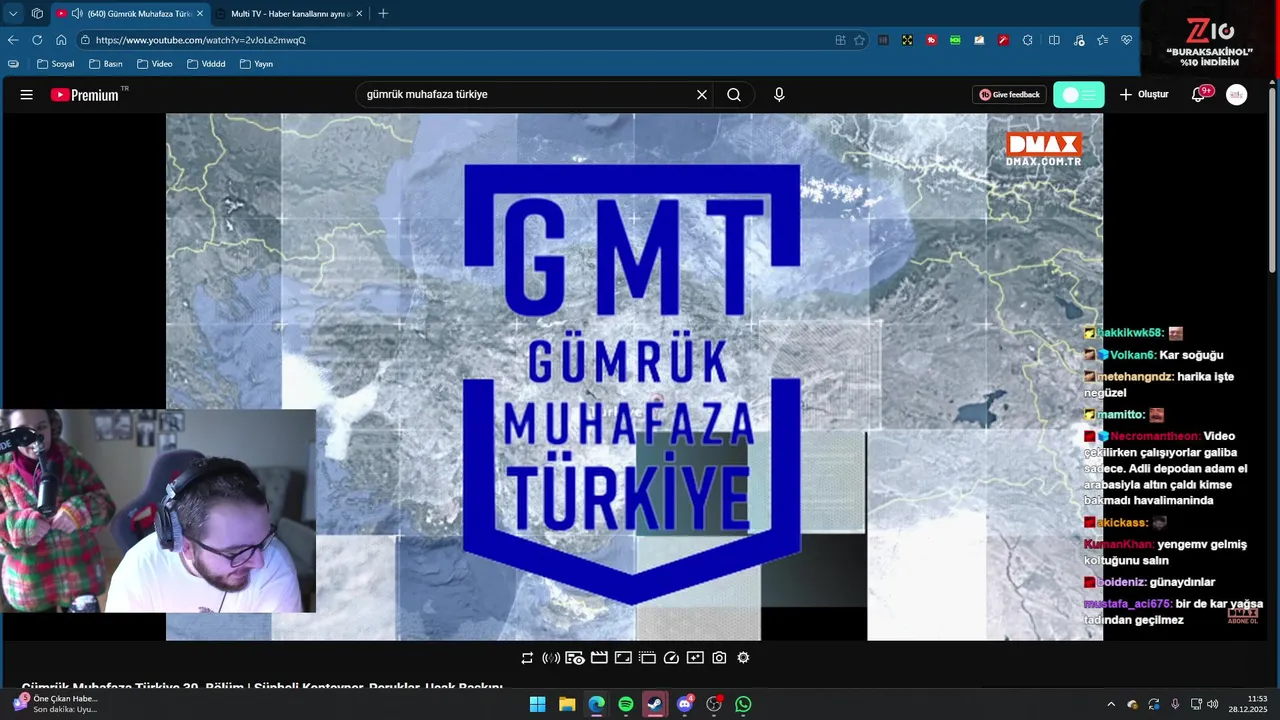Open a new browser tab
1280x720 pixels.
point(383,14)
